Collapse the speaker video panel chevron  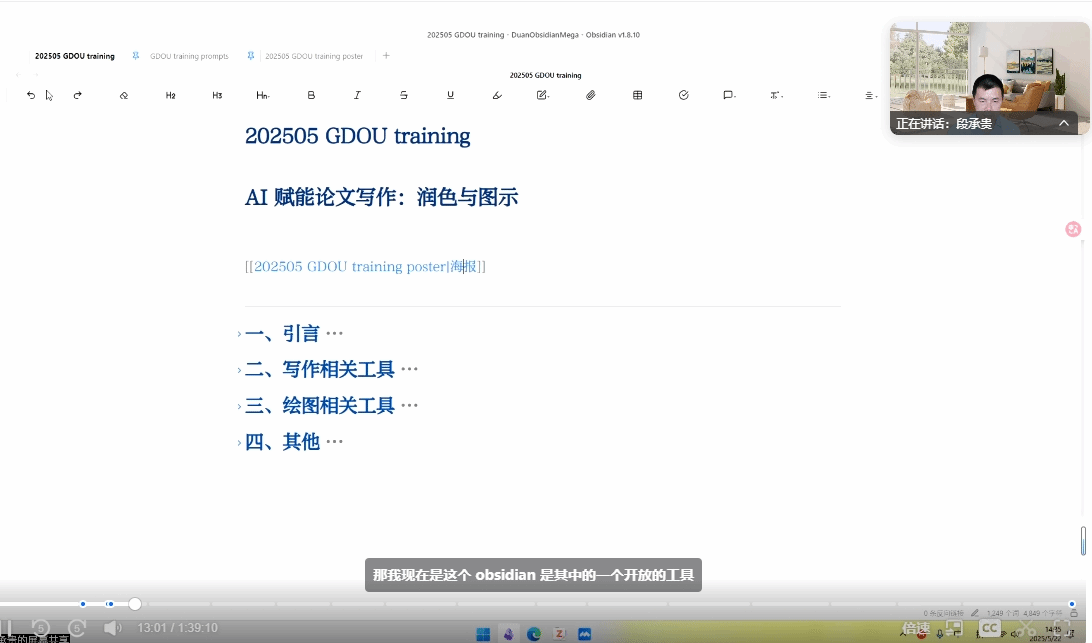tap(1063, 123)
